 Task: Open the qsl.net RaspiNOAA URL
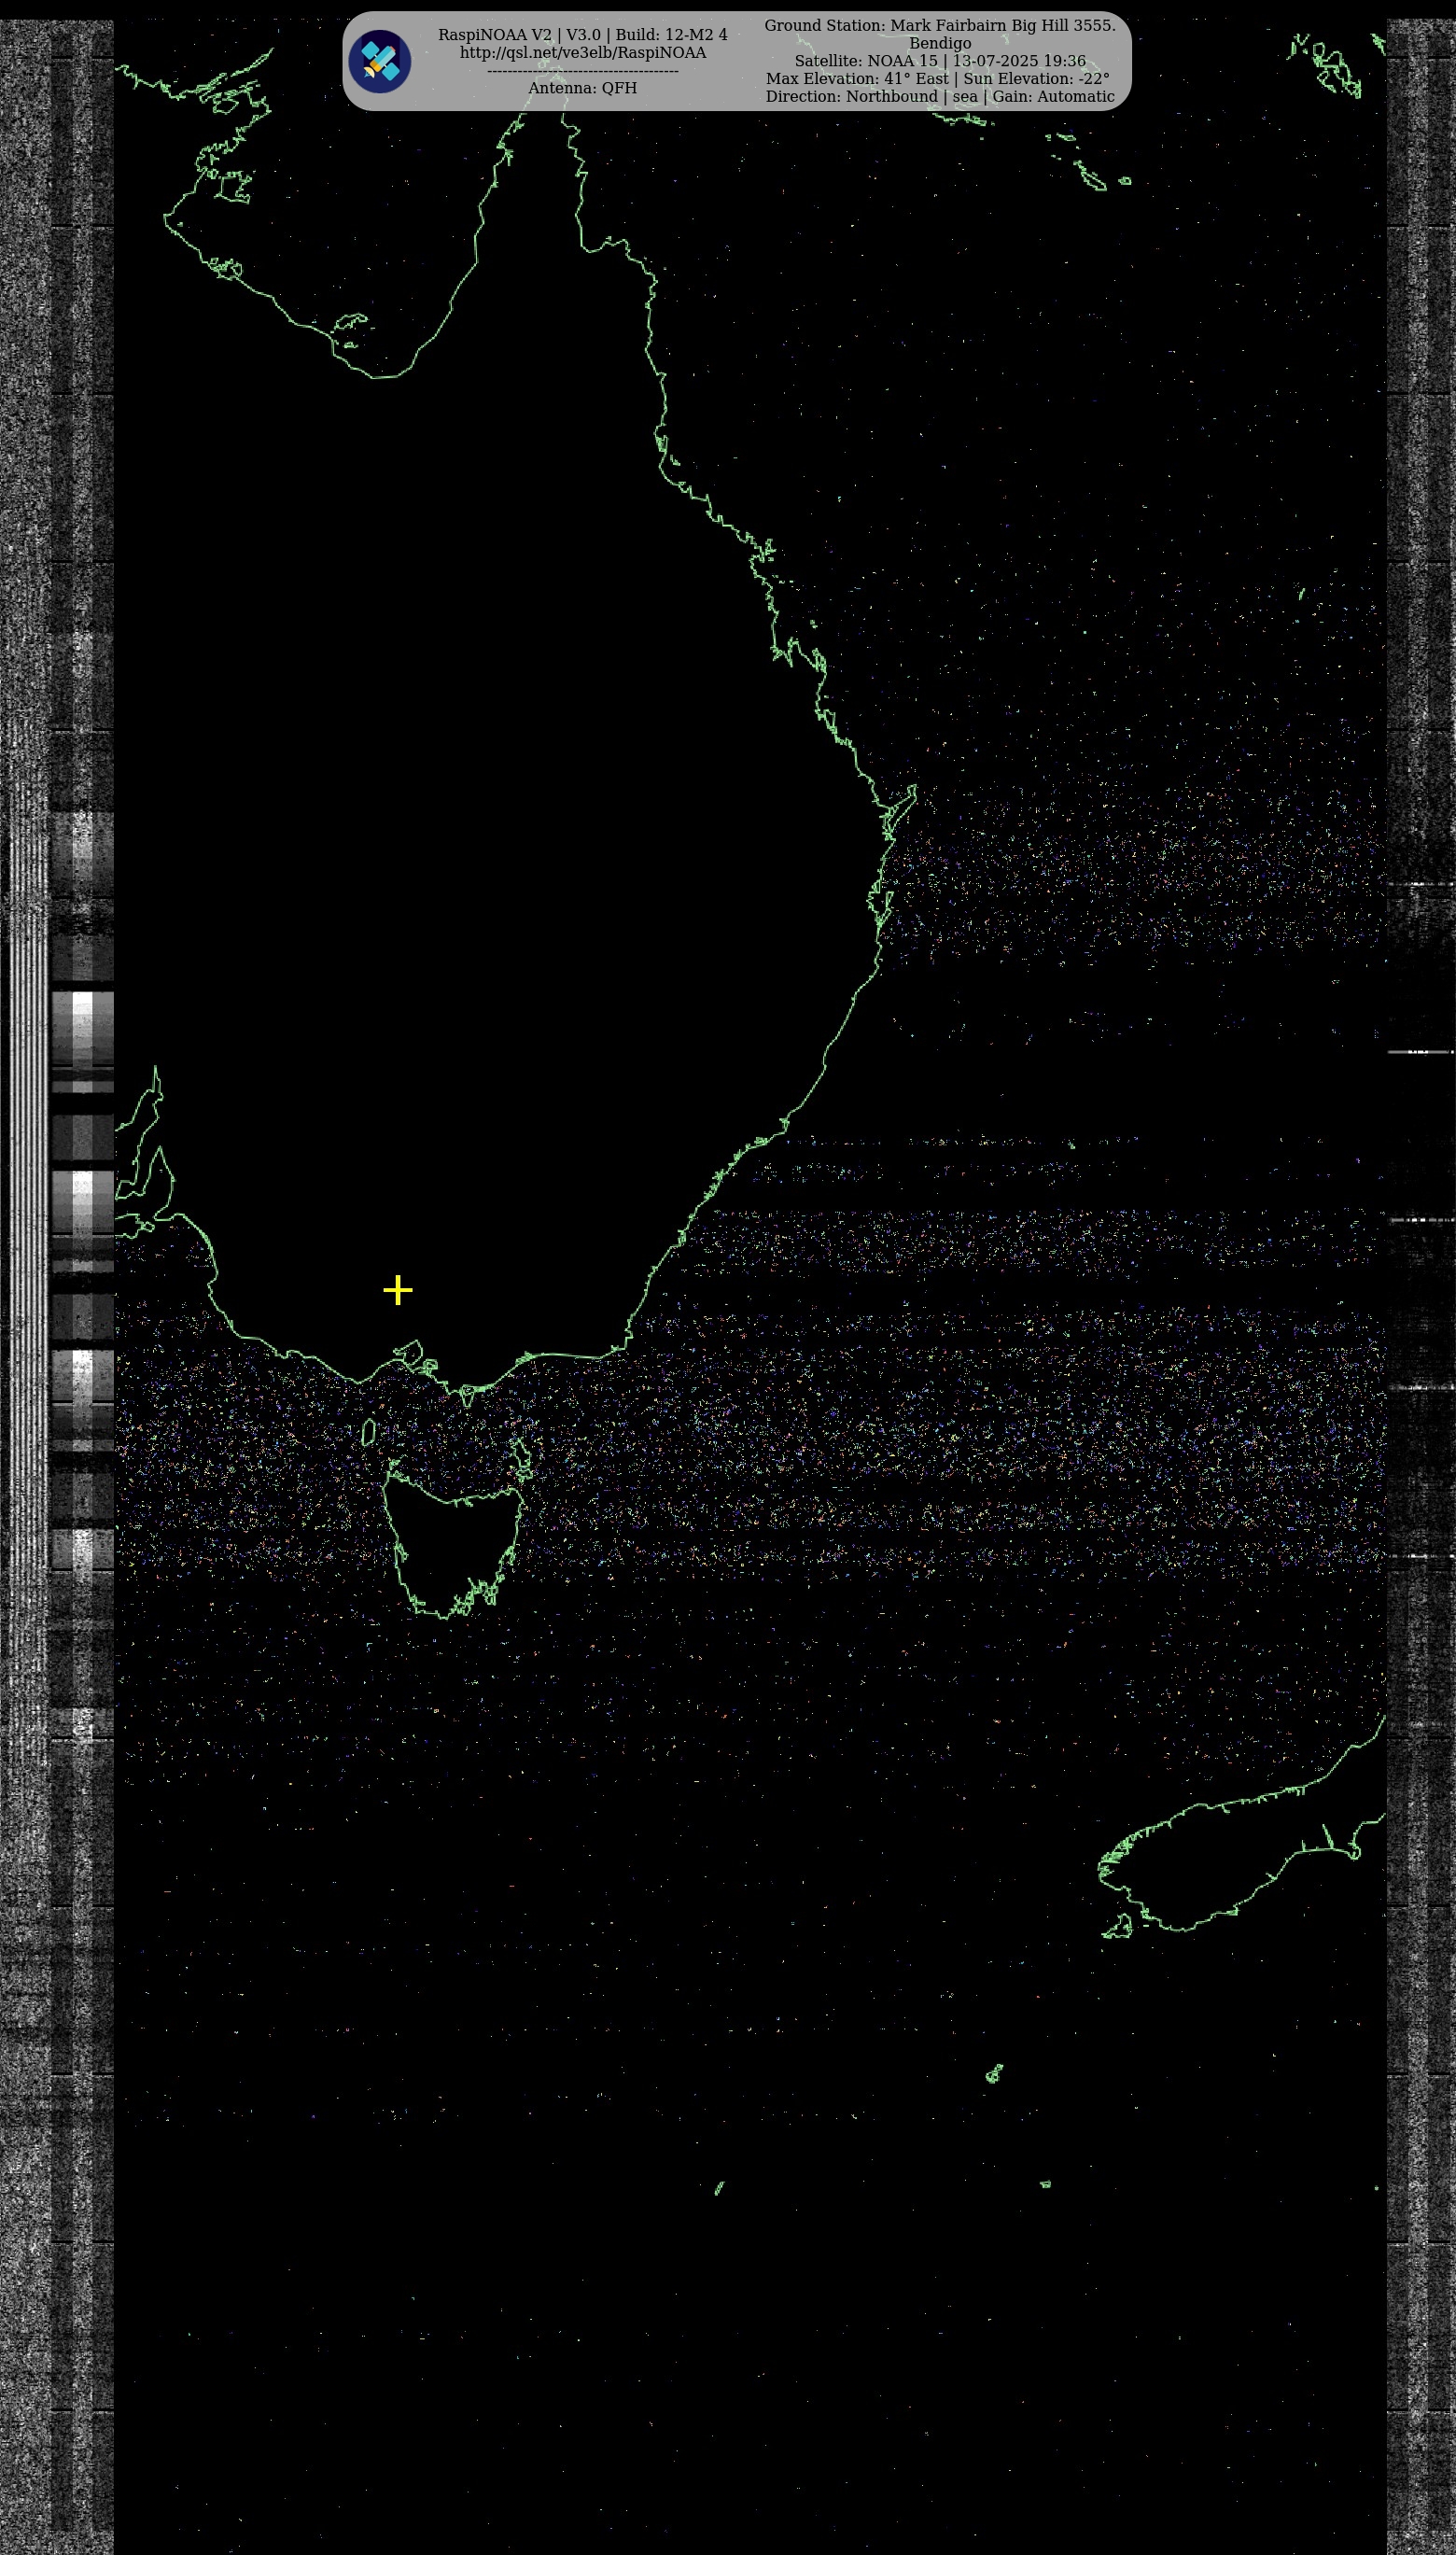tap(582, 52)
